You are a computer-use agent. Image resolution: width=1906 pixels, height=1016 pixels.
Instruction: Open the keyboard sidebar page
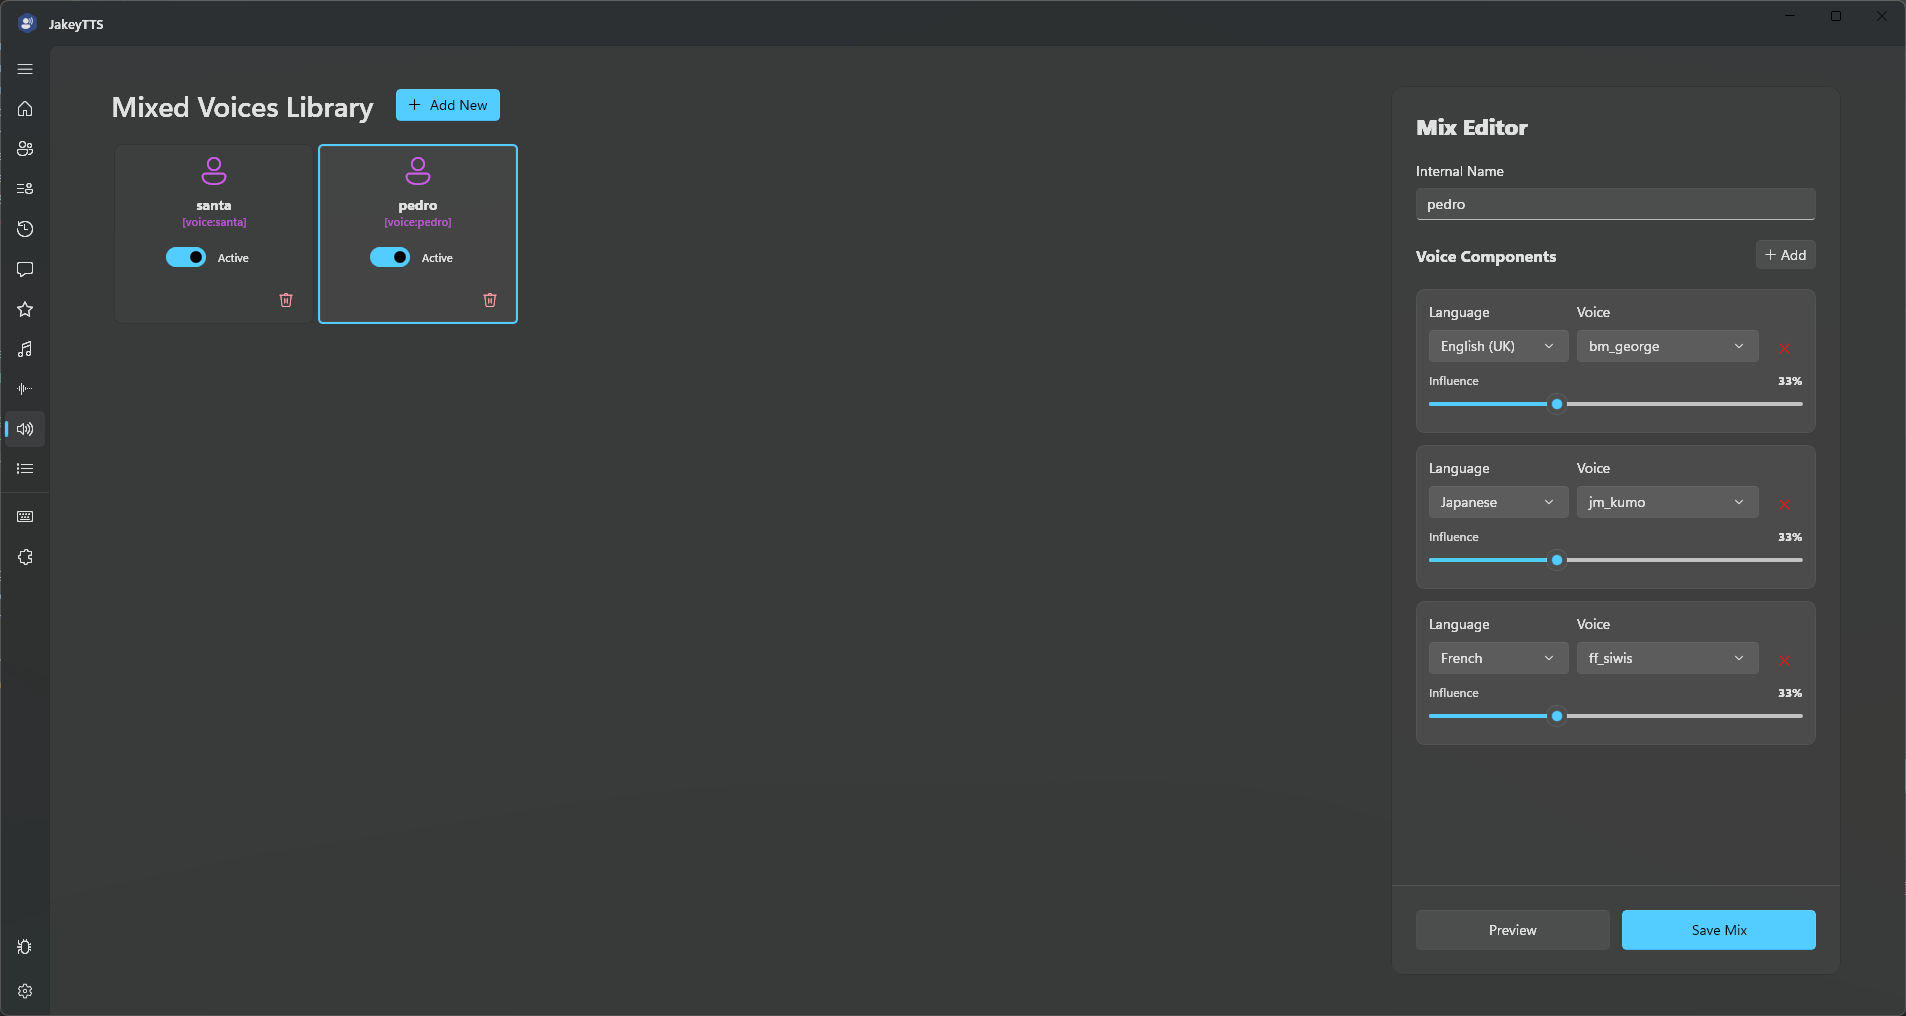pyautogui.click(x=25, y=517)
